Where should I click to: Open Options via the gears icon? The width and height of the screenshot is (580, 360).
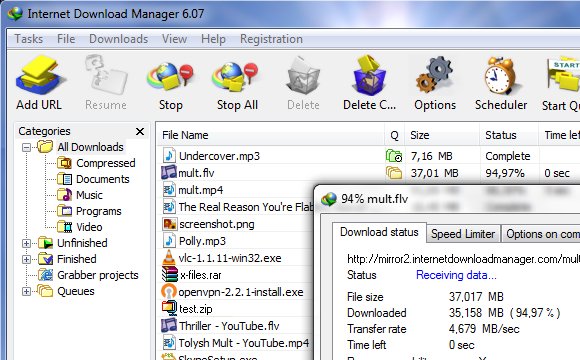click(435, 75)
